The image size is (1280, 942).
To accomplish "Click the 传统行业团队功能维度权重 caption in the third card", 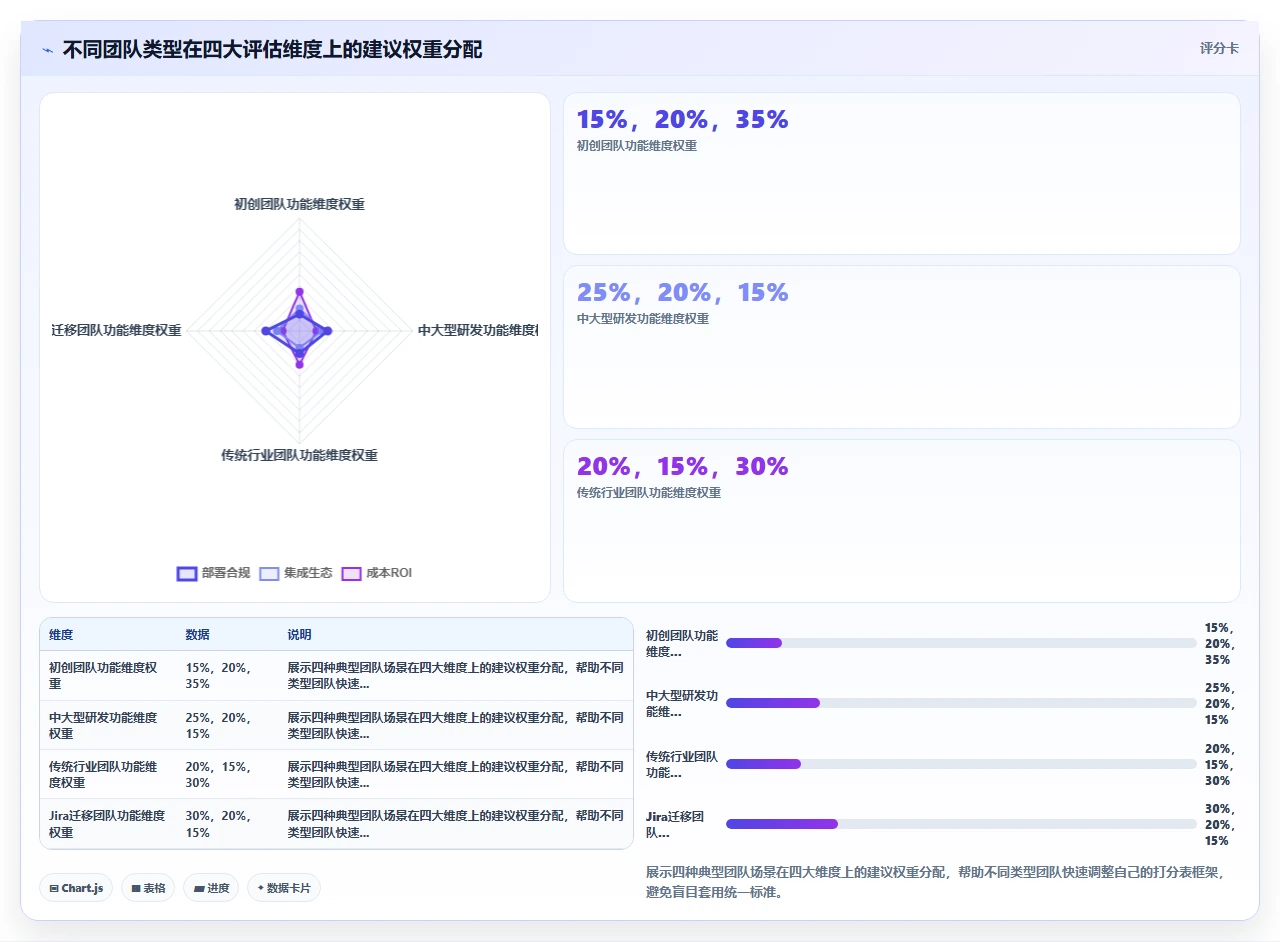I will coord(648,493).
